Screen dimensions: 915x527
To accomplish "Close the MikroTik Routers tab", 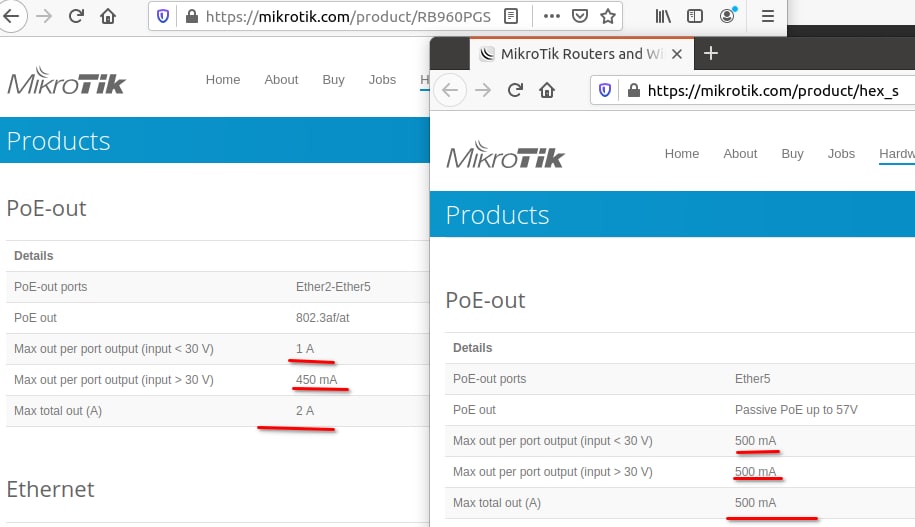I will click(677, 54).
